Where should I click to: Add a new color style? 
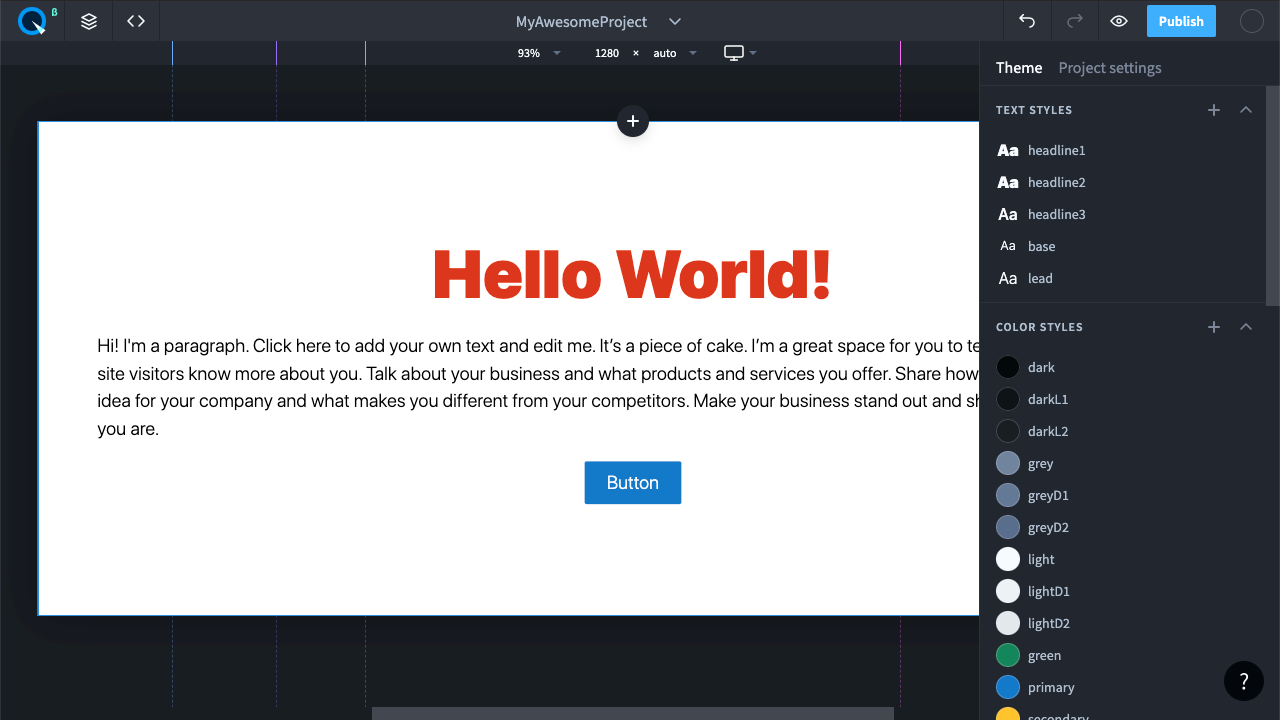click(x=1214, y=327)
